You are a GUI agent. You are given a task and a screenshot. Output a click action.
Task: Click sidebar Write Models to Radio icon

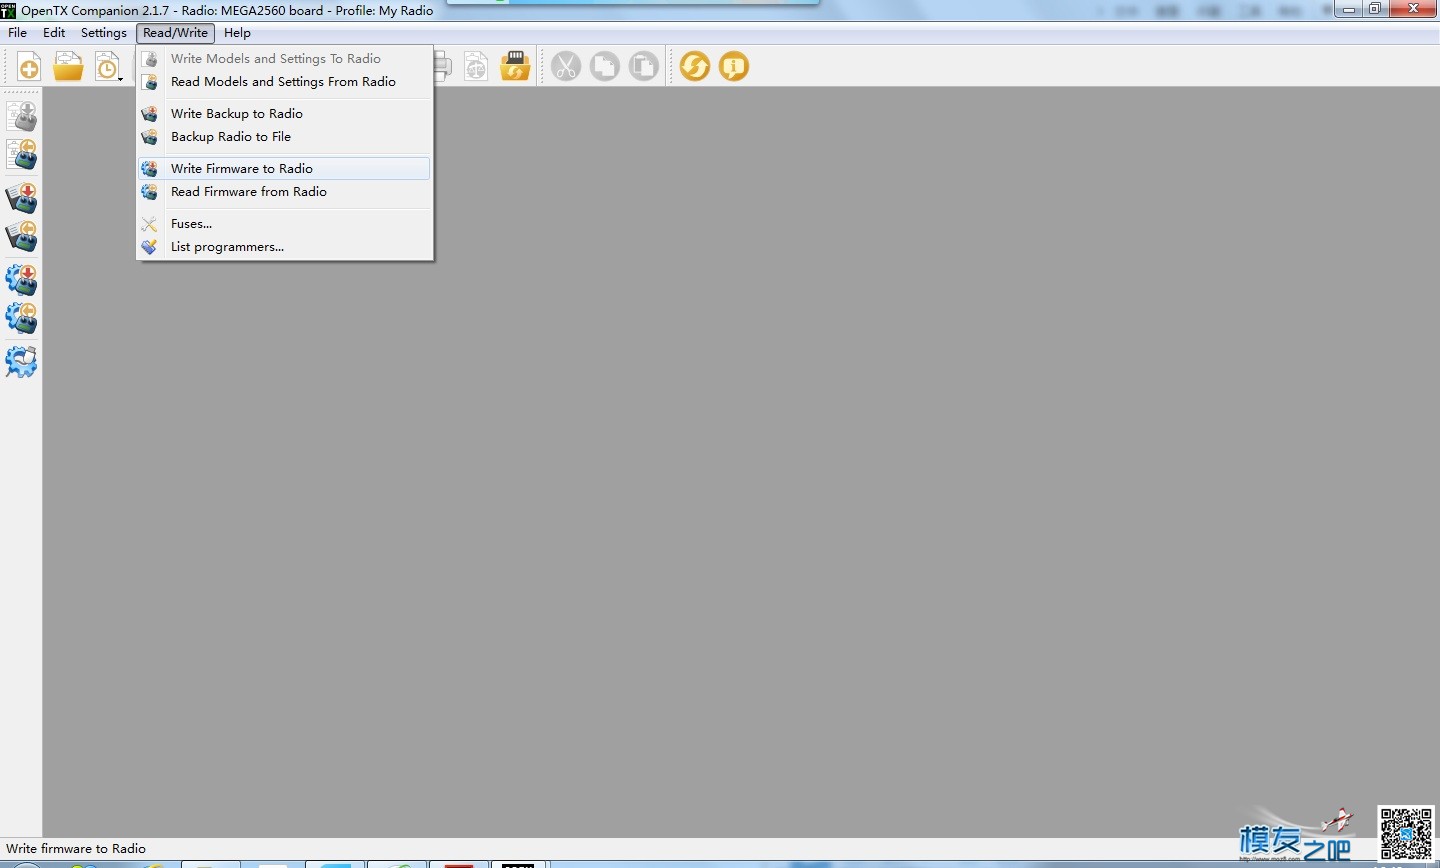point(21,116)
